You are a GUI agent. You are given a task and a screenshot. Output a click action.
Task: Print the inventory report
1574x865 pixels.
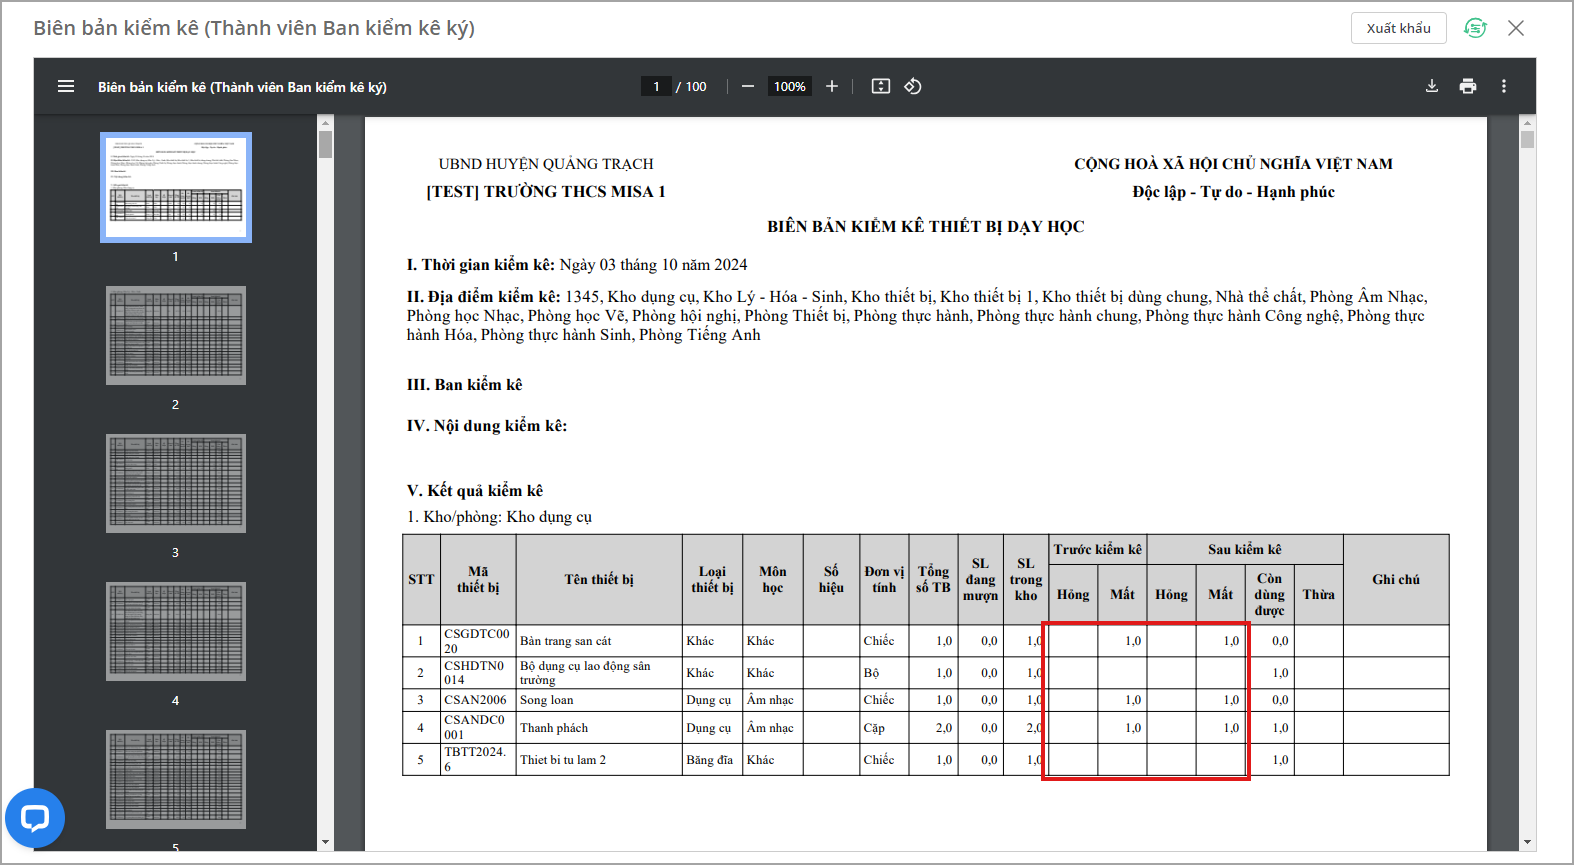point(1468,86)
